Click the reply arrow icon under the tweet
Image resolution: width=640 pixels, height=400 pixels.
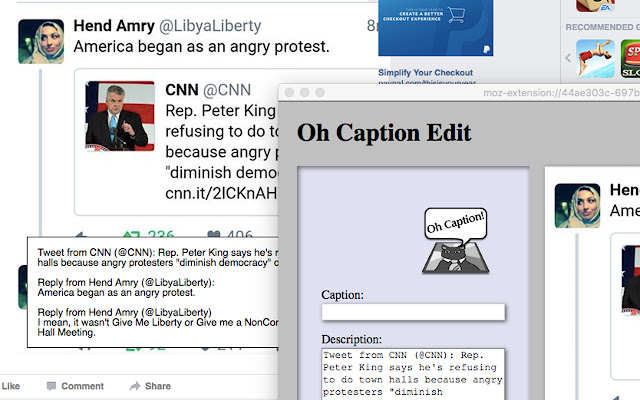(x=81, y=234)
